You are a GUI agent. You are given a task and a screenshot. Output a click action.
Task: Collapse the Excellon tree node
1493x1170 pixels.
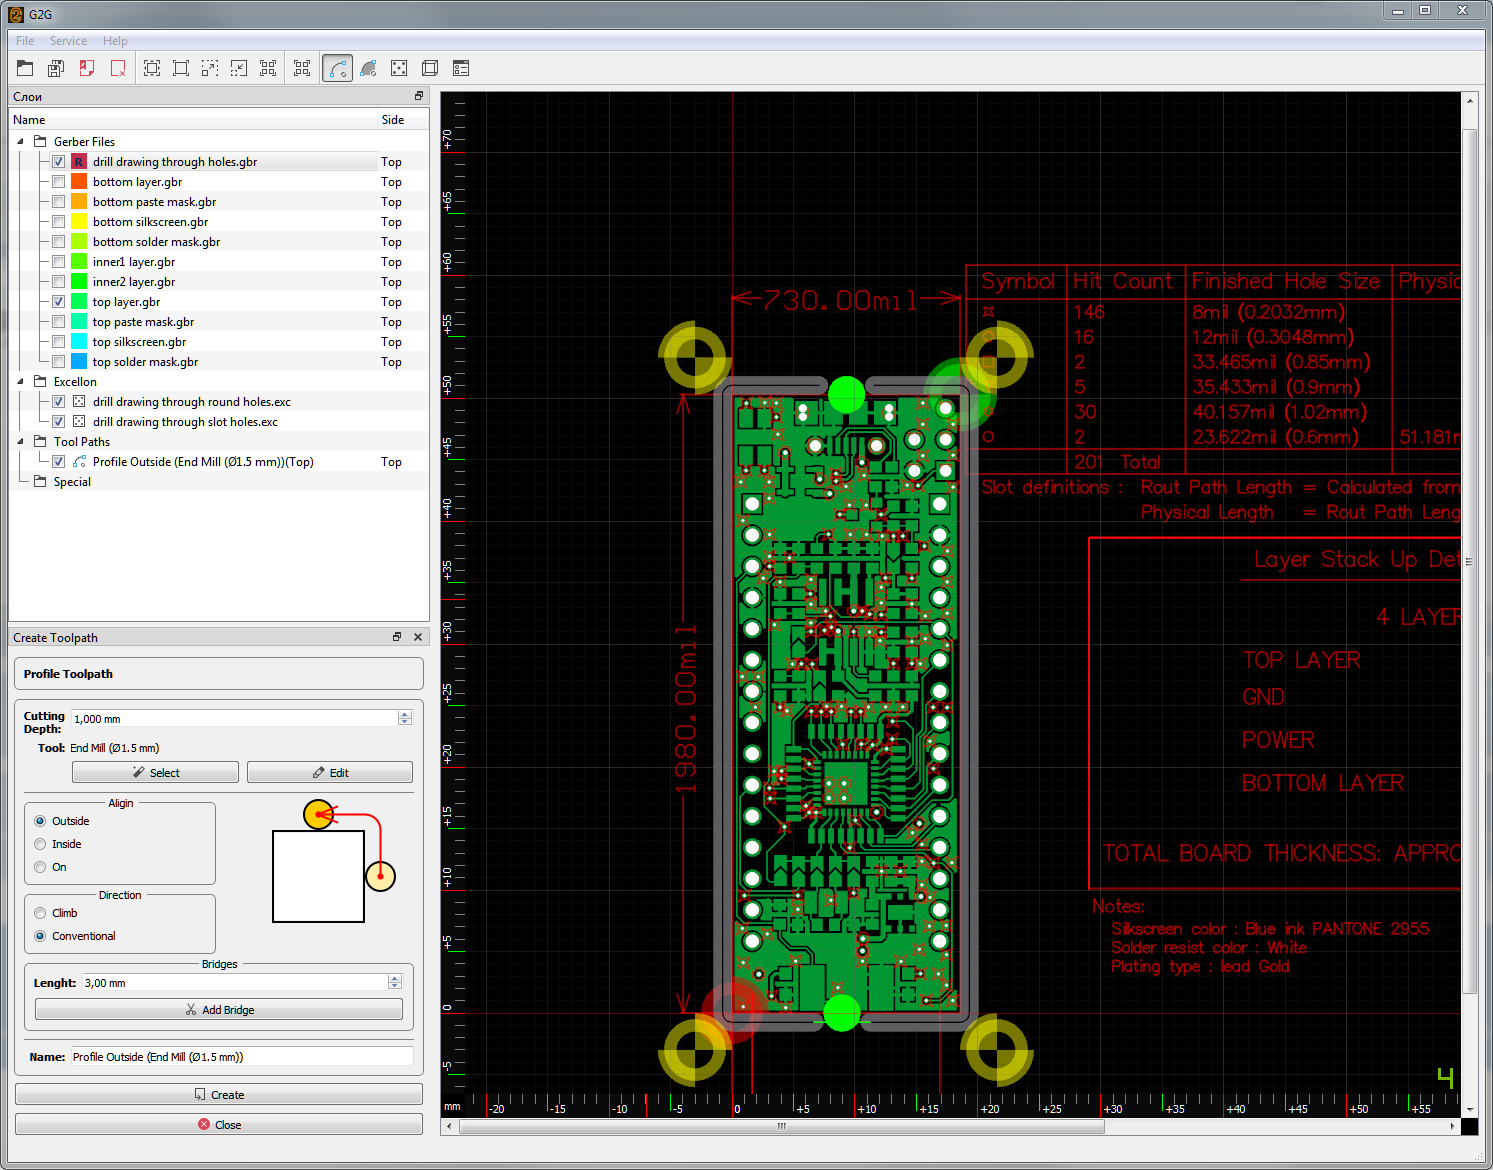(x=21, y=382)
